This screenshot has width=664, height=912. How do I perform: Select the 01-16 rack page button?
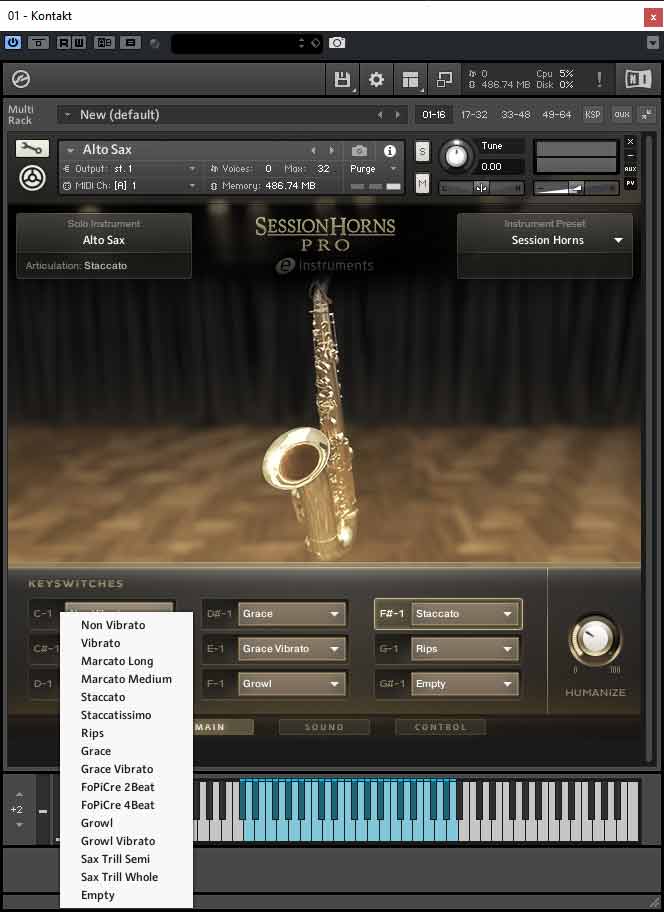[434, 115]
